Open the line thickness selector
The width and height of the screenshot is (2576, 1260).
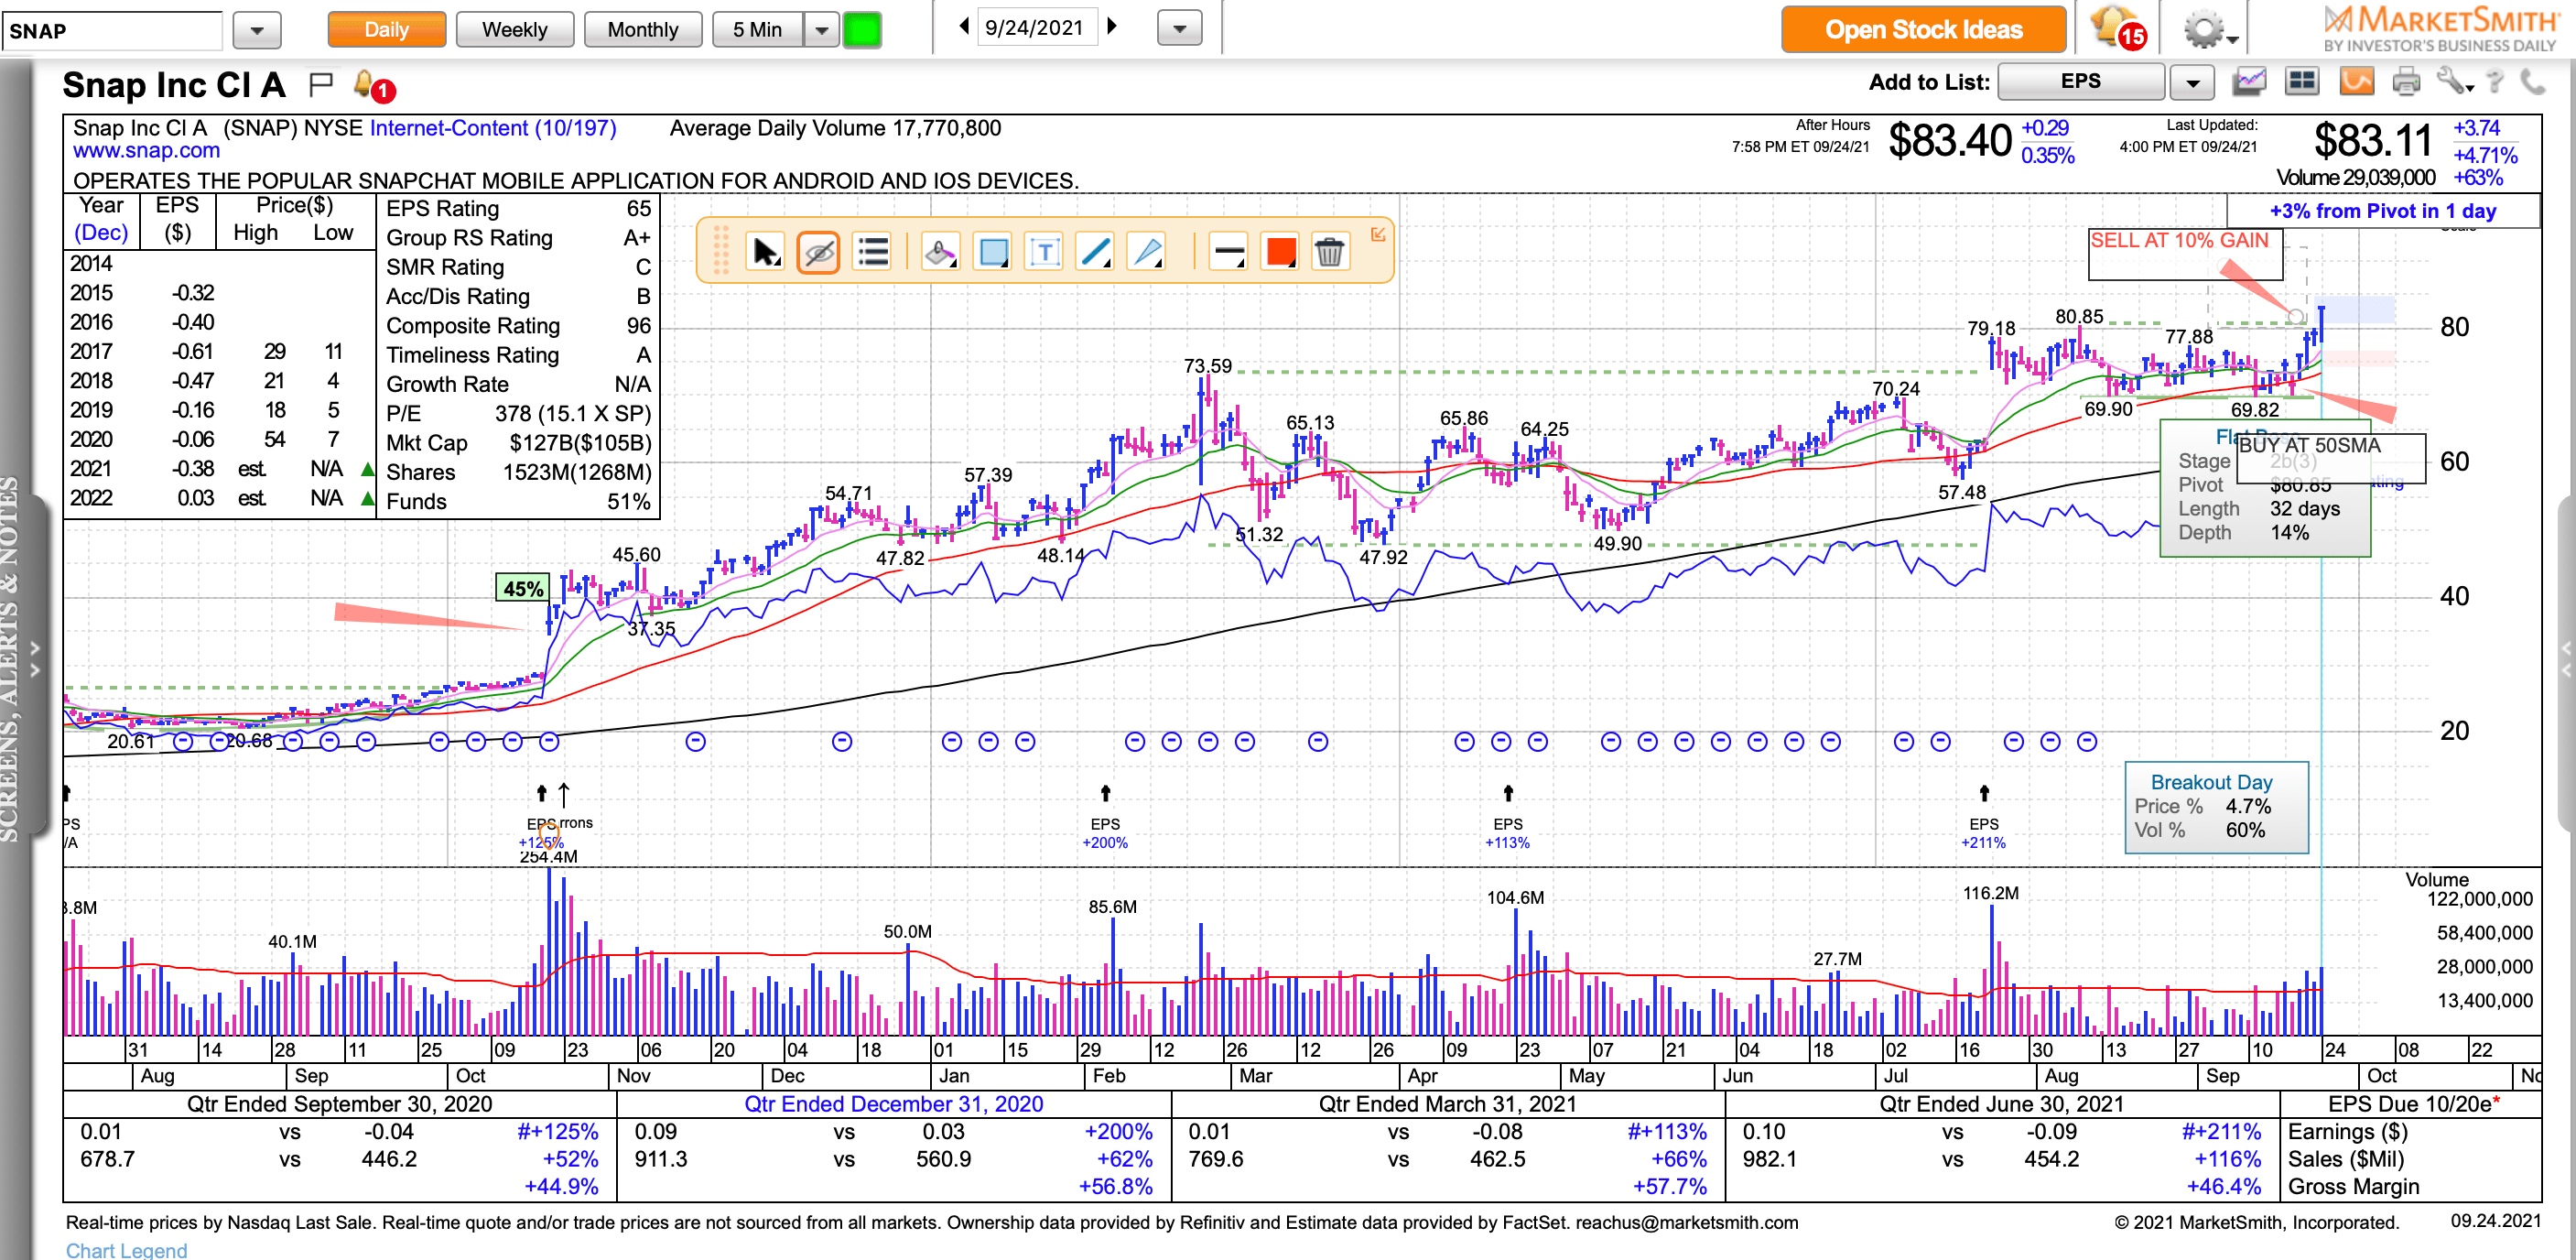coord(1227,252)
